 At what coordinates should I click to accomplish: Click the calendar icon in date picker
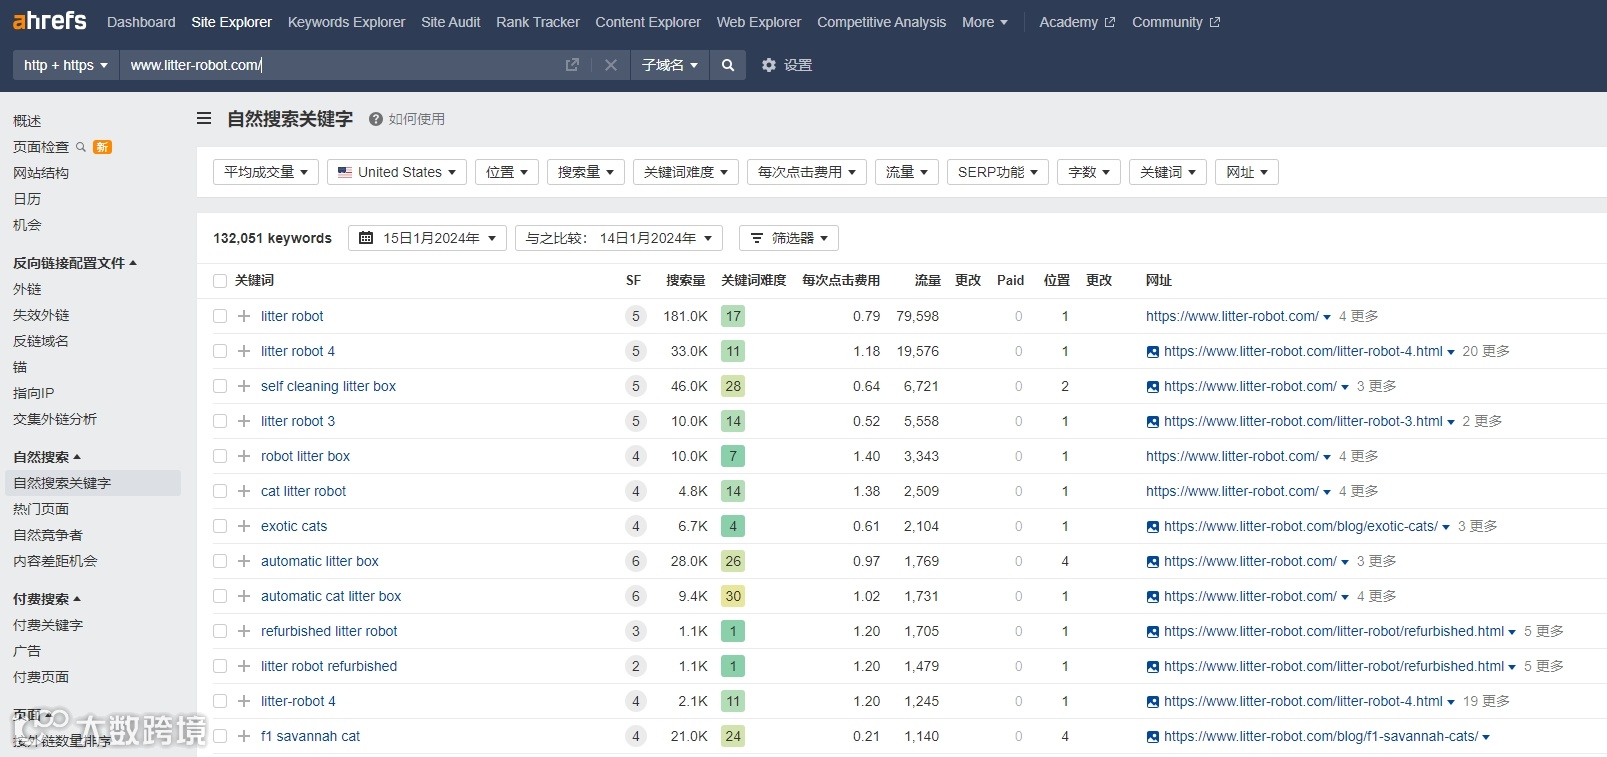click(366, 238)
